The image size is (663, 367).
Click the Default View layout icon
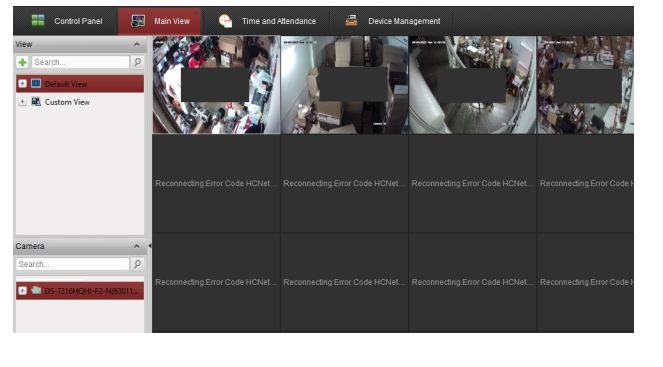click(36, 84)
